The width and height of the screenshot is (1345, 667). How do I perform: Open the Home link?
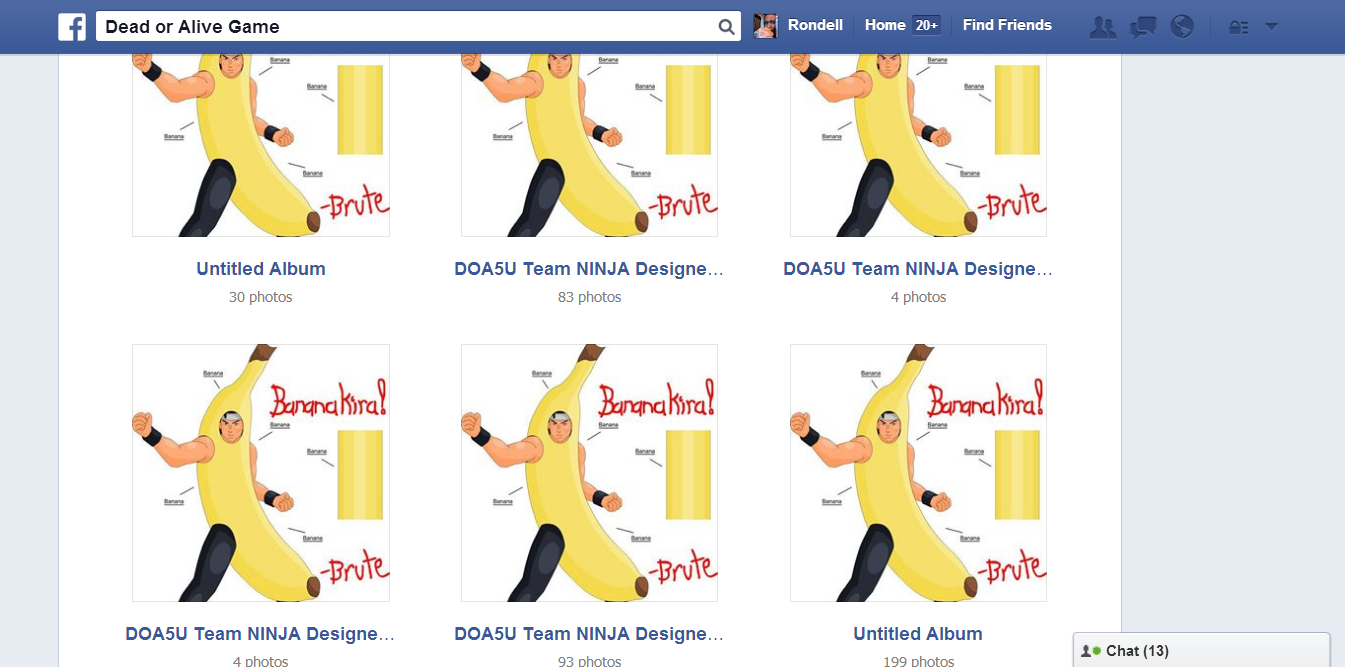click(x=885, y=25)
